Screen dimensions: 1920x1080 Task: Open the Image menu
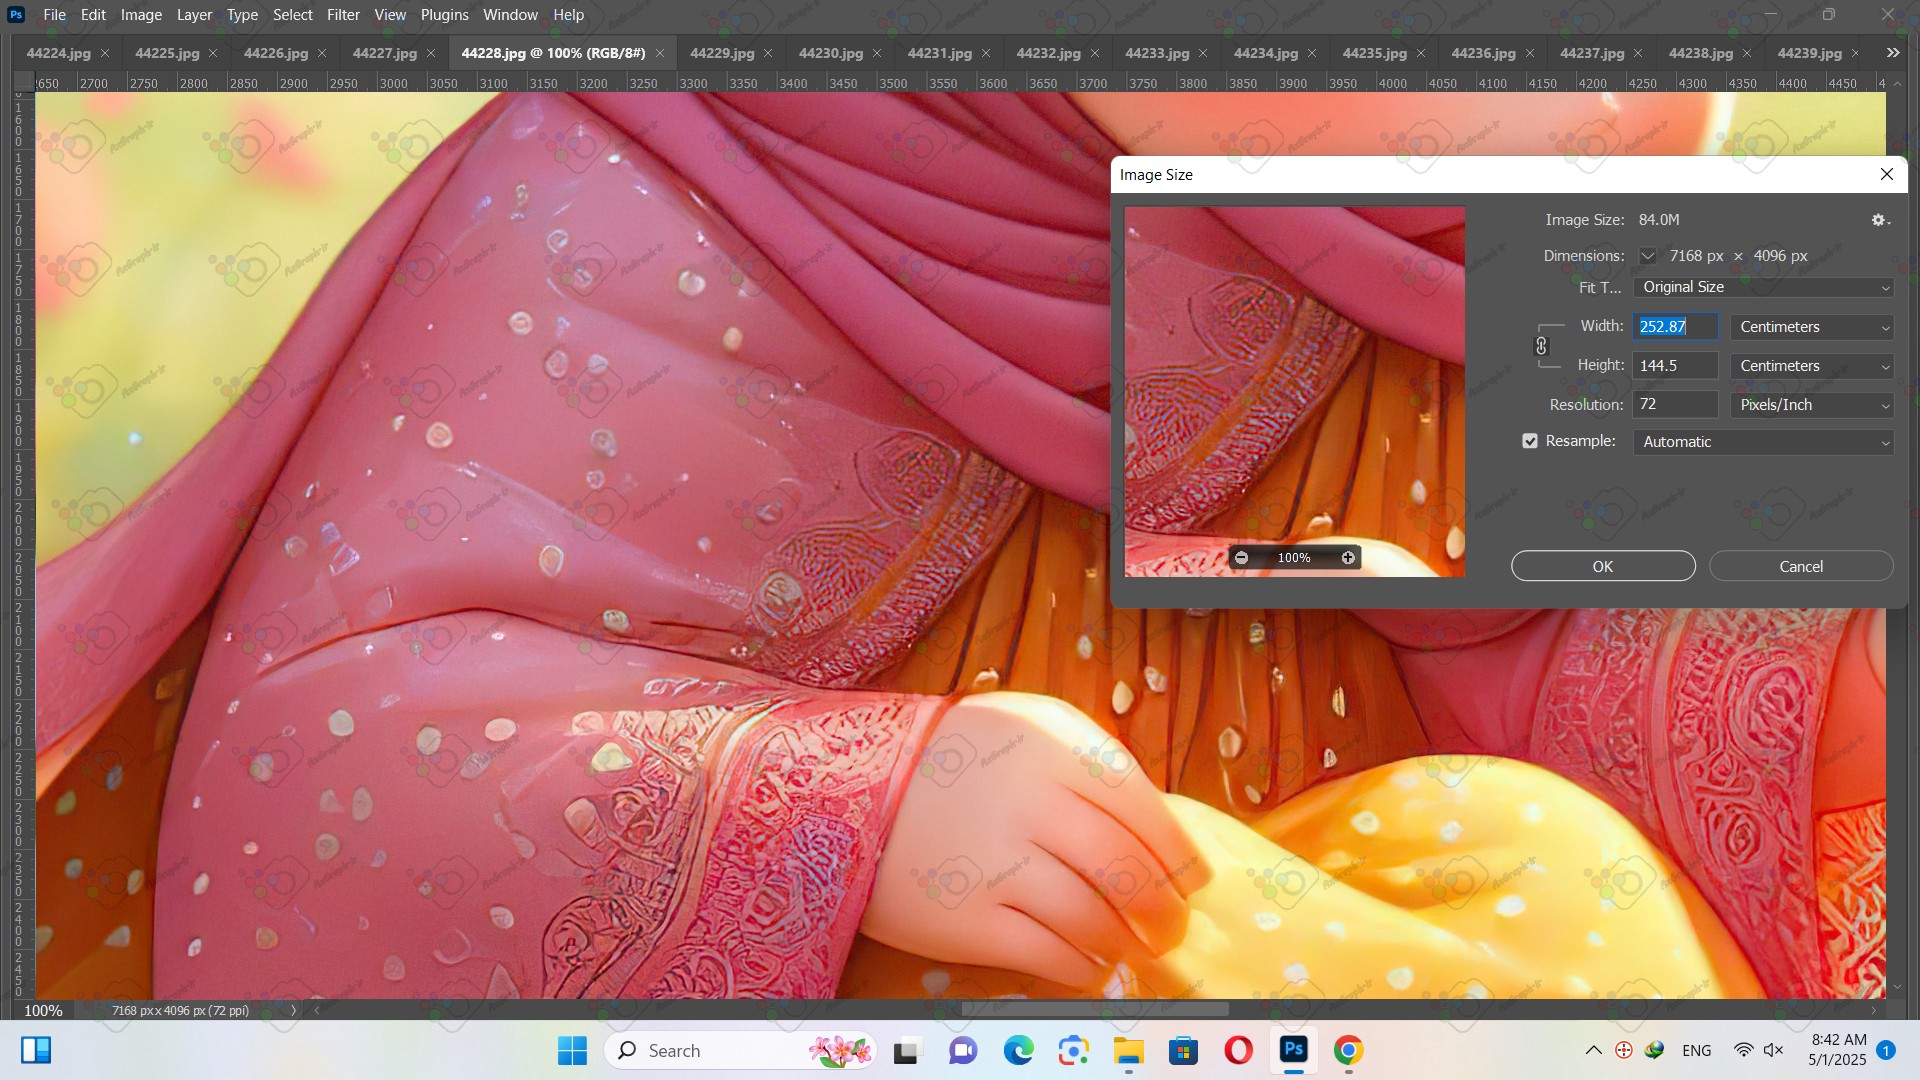click(141, 15)
